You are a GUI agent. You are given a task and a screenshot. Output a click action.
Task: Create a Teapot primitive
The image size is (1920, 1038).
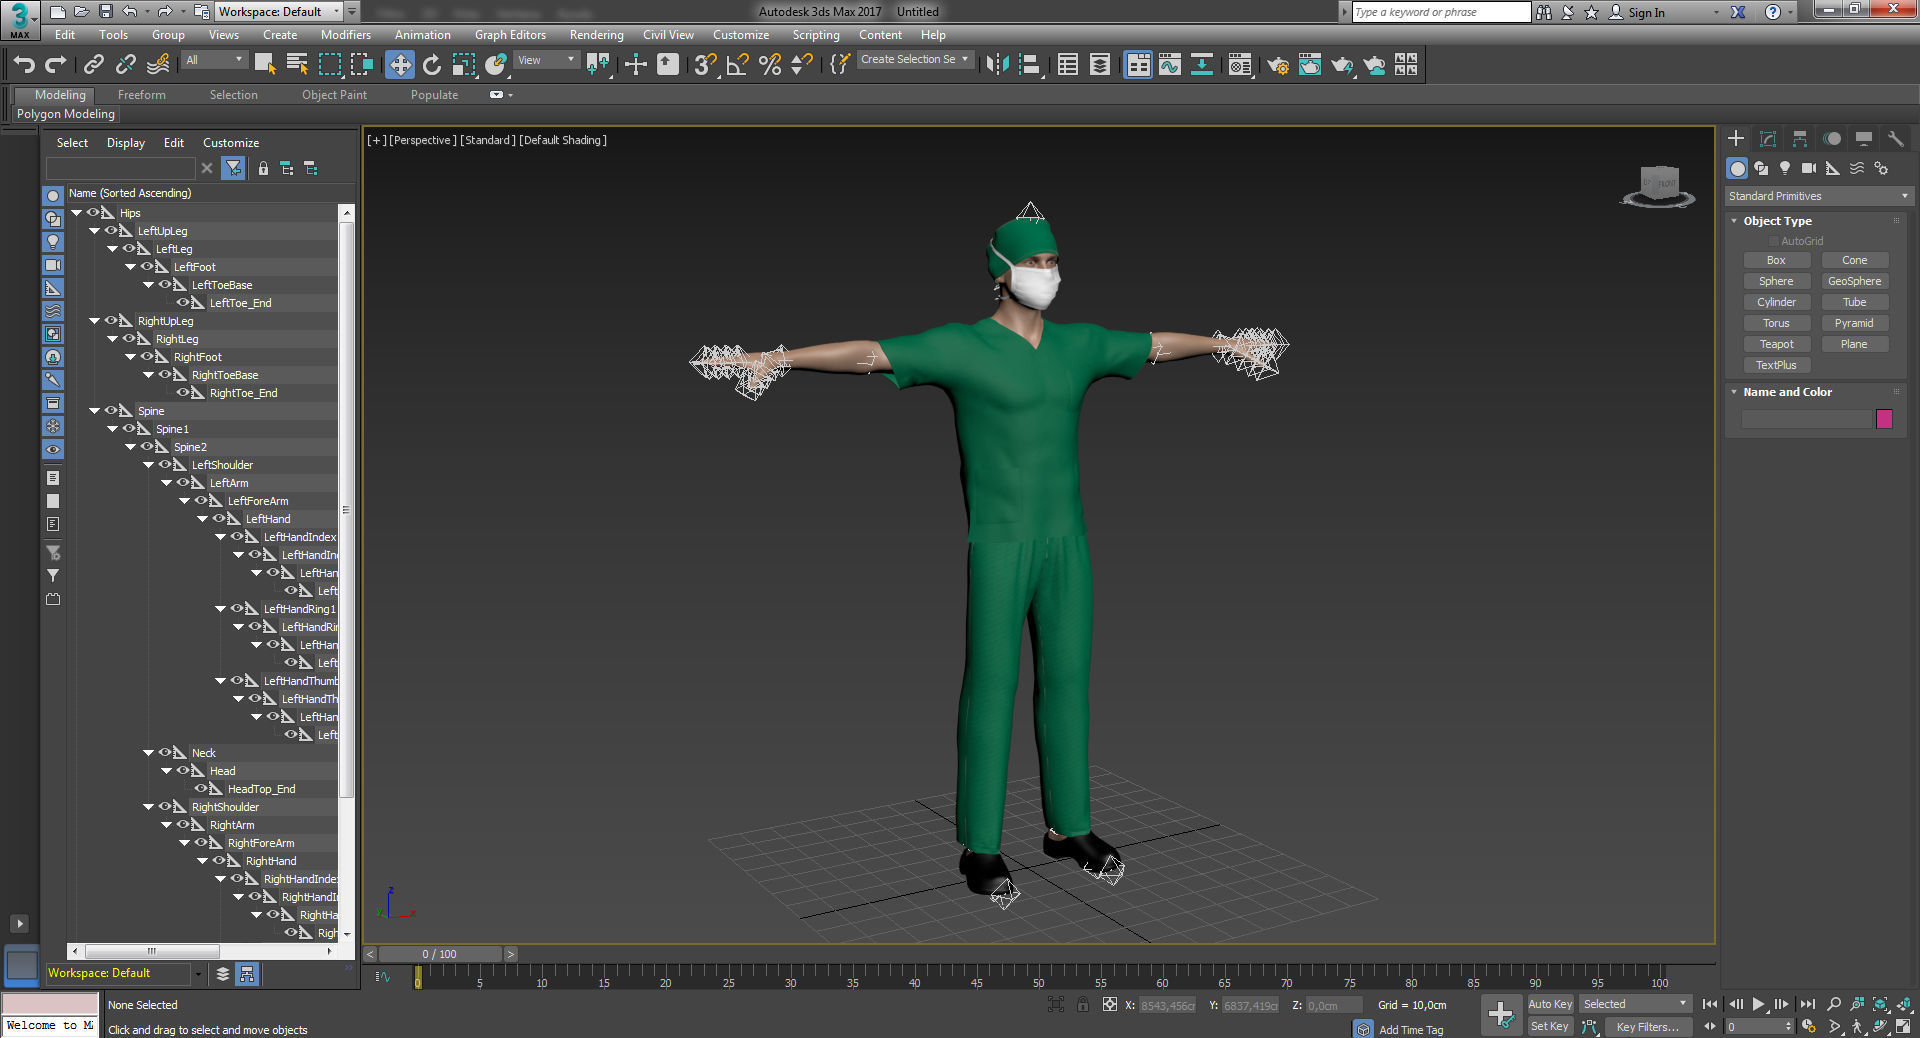point(1776,344)
